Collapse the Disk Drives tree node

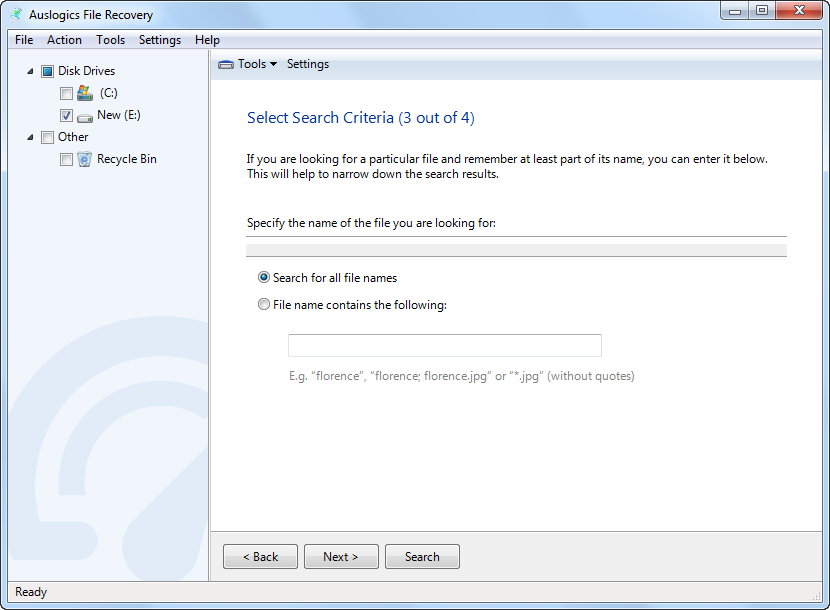point(30,71)
